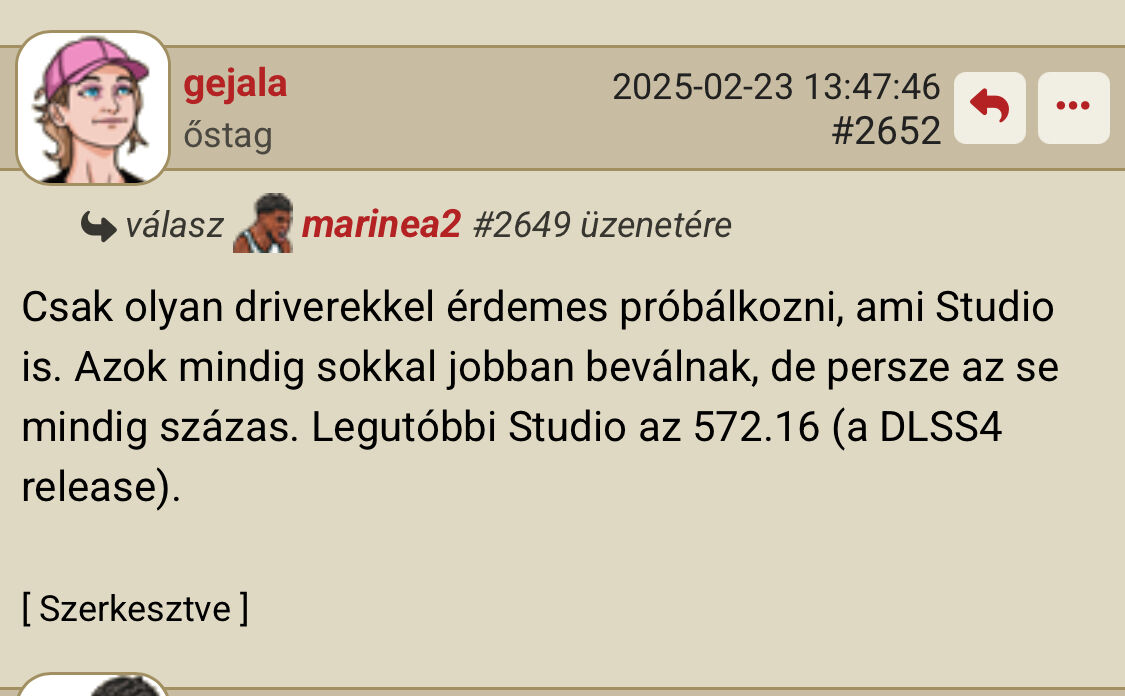Image resolution: width=1125 pixels, height=696 pixels.
Task: Click the curved válasz arrow icon
Action: tap(98, 226)
